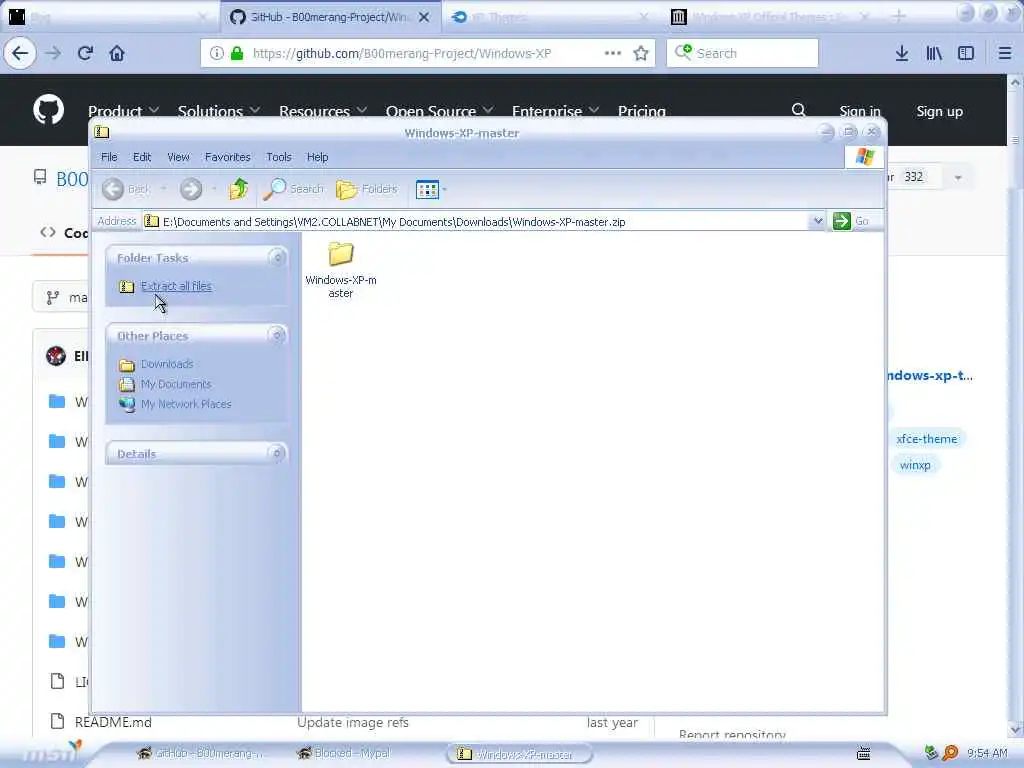Open star button dropdown arrow

958,177
